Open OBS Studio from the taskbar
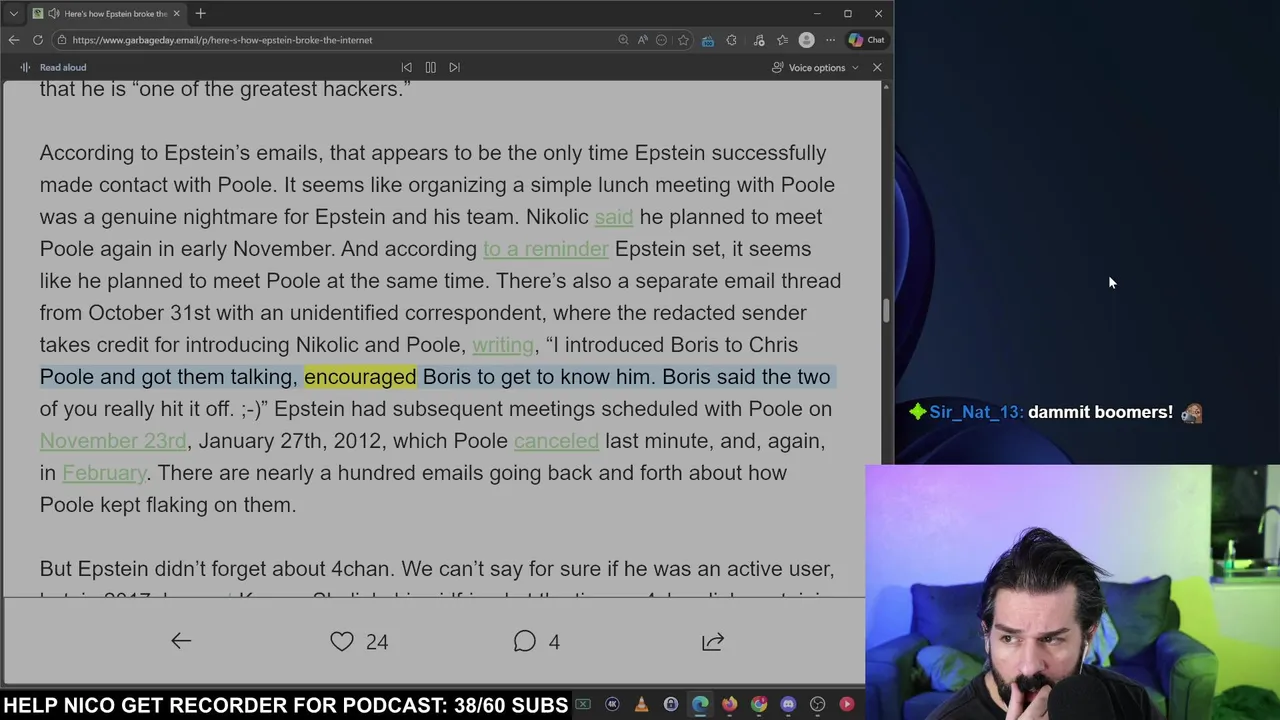 point(817,705)
